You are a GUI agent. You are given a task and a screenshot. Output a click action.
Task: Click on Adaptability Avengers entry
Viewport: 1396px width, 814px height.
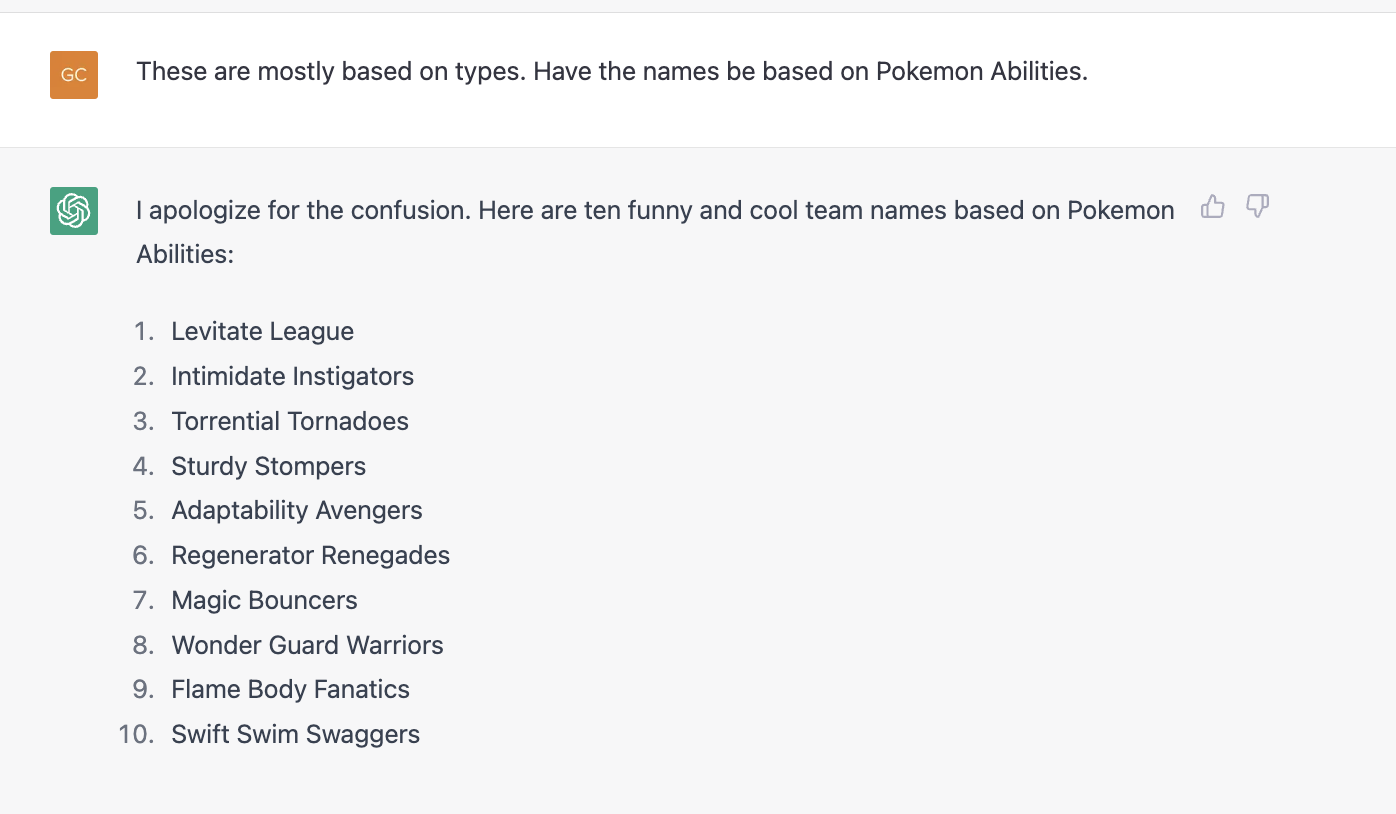[x=297, y=510]
